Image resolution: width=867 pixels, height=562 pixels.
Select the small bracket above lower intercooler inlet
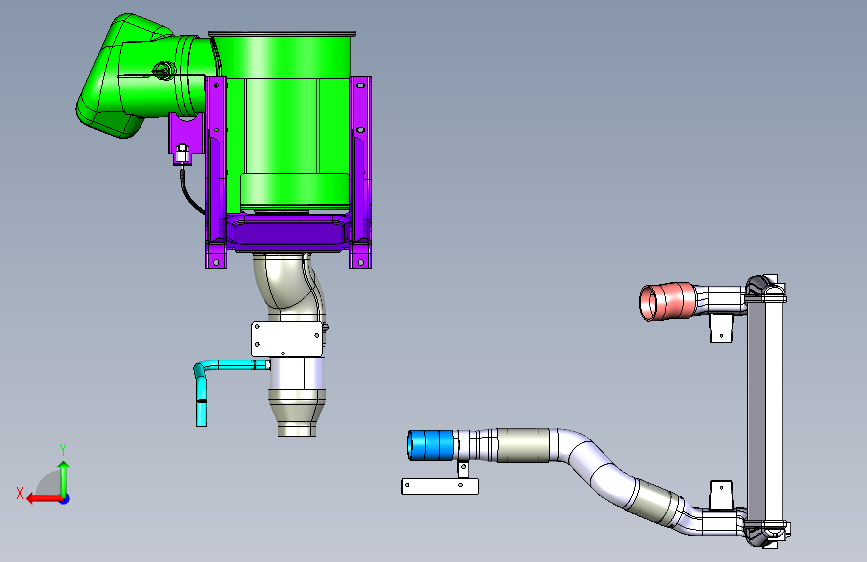point(722,495)
